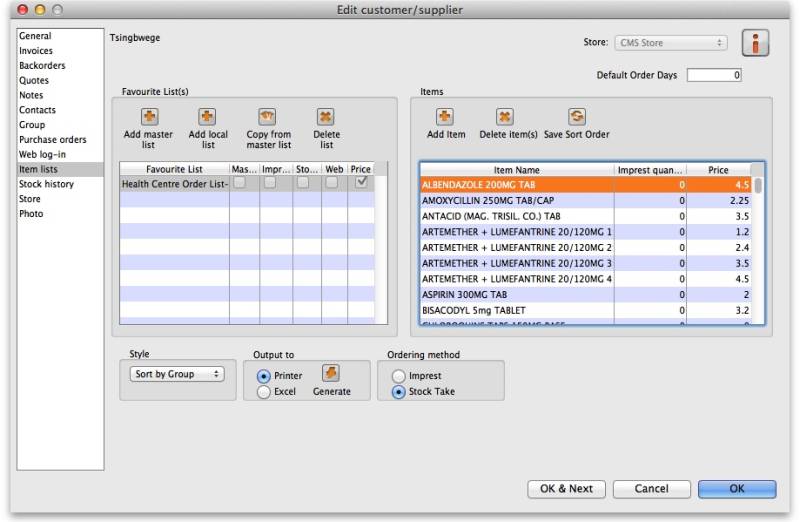The image size is (800, 522).
Task: Select the Imprest ordering method
Action: click(399, 376)
